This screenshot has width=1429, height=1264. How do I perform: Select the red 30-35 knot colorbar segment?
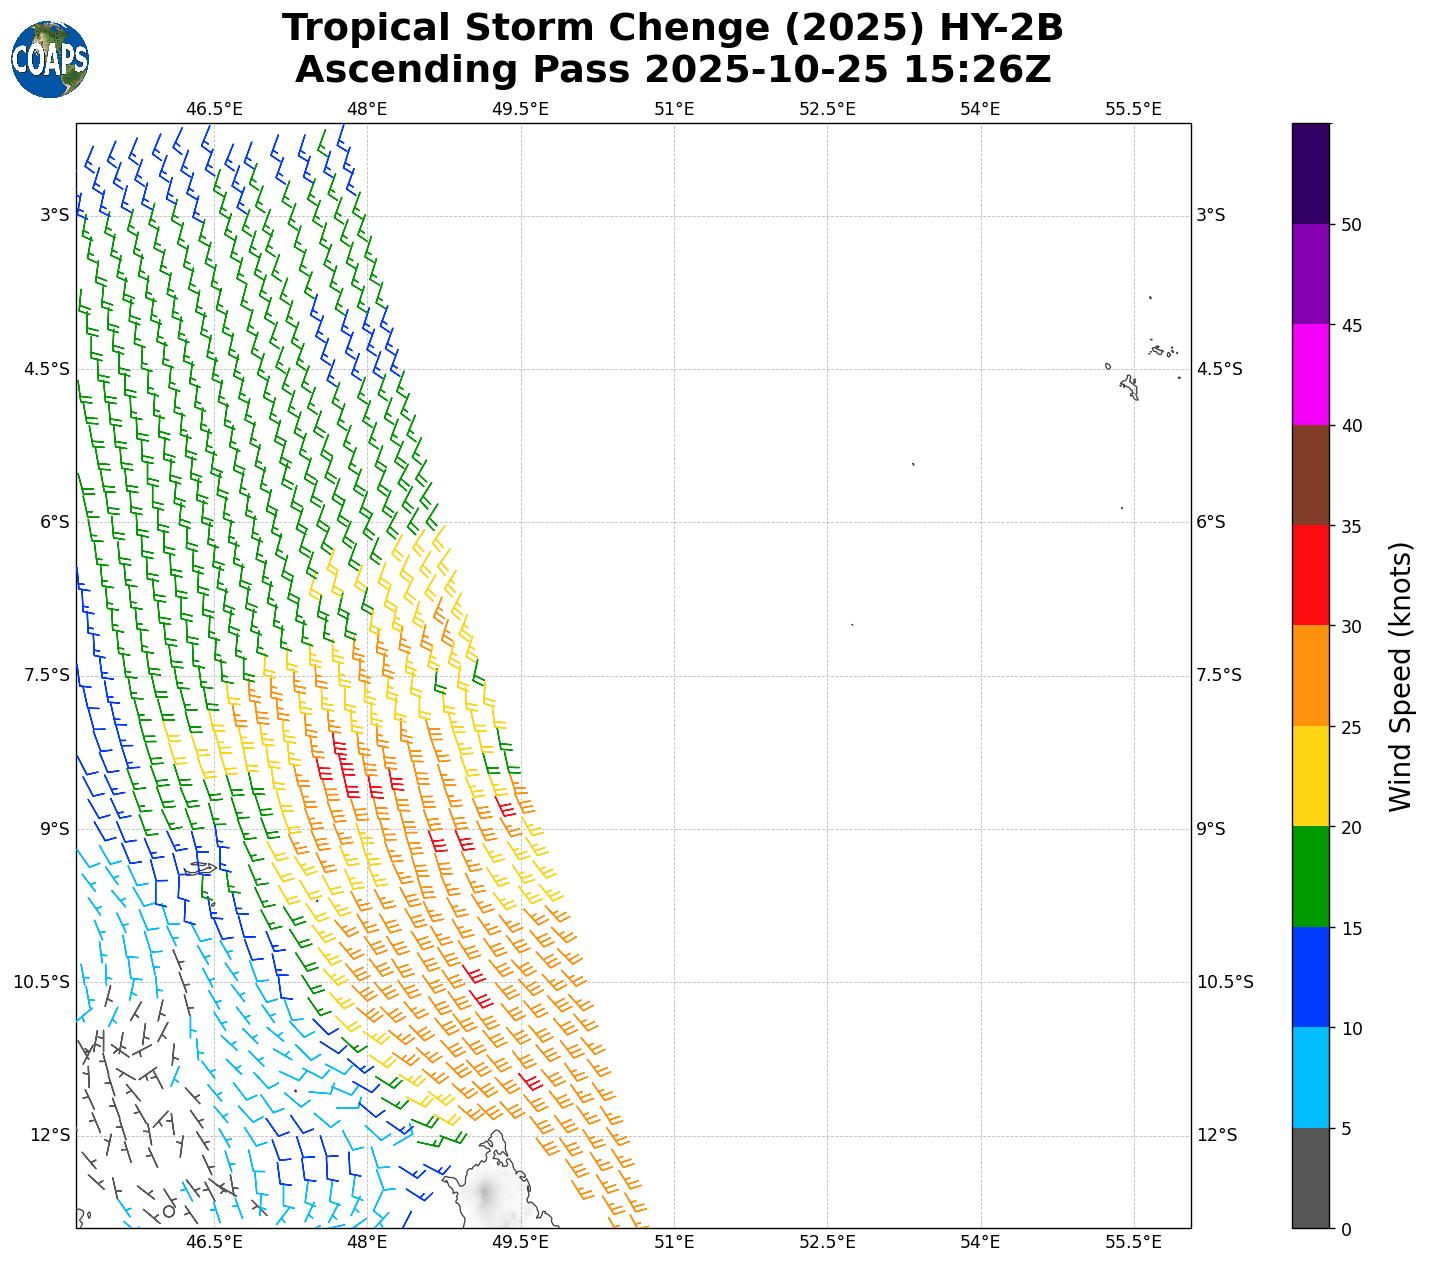point(1310,575)
